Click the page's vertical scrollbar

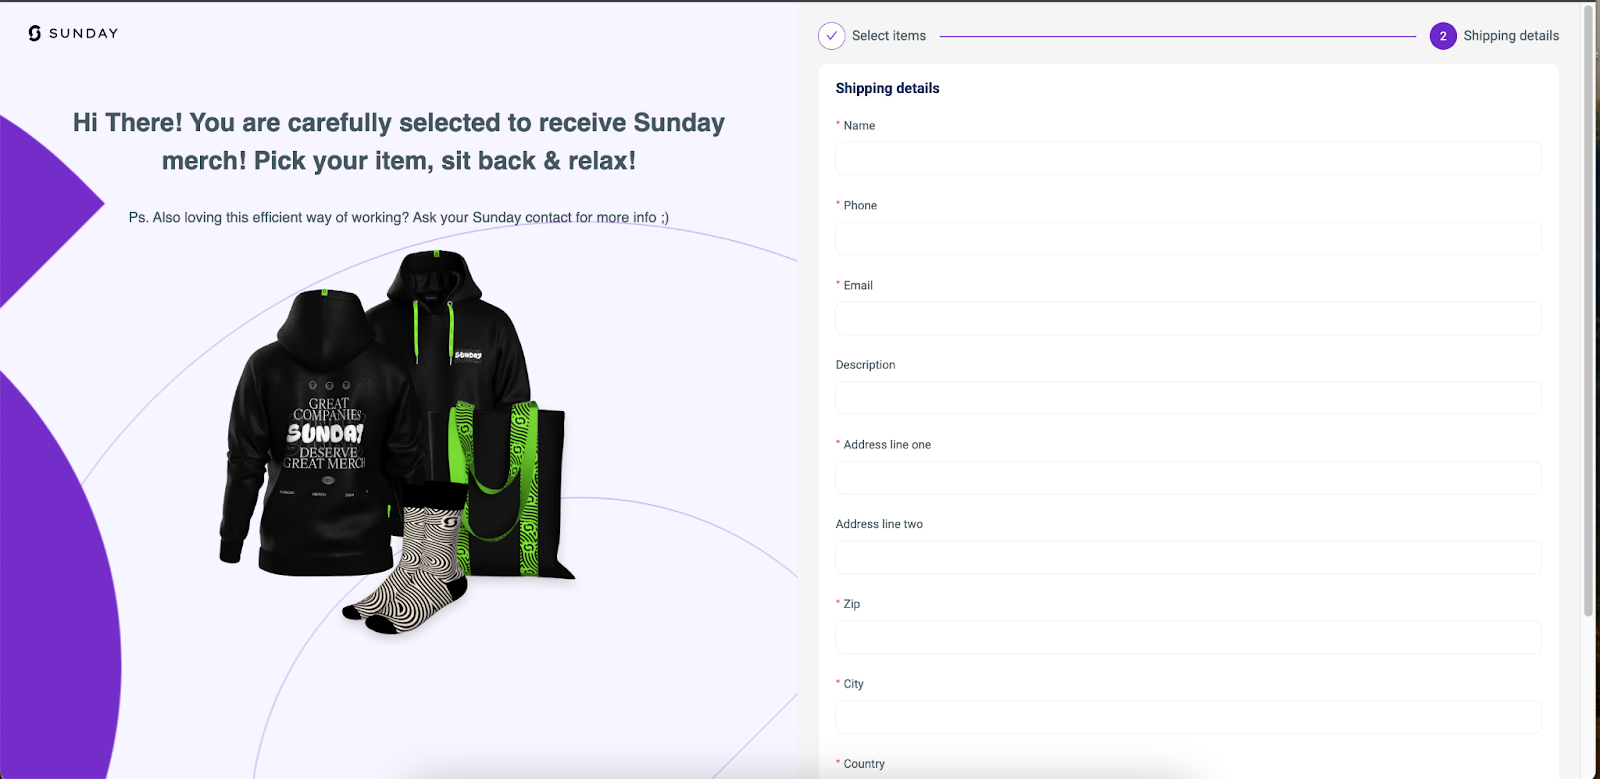1588,300
